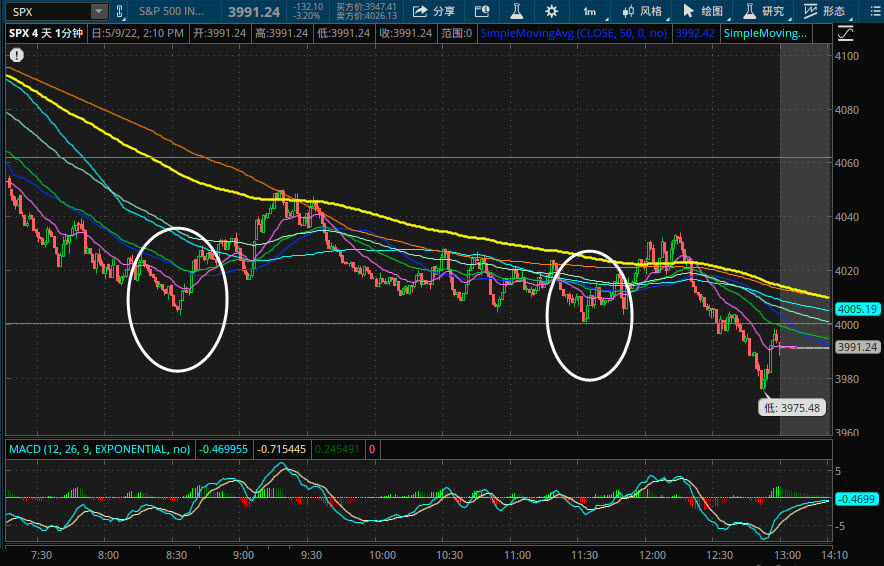Image resolution: width=884 pixels, height=566 pixels.
Task: Click the -3.20% percent change value
Action: (307, 16)
